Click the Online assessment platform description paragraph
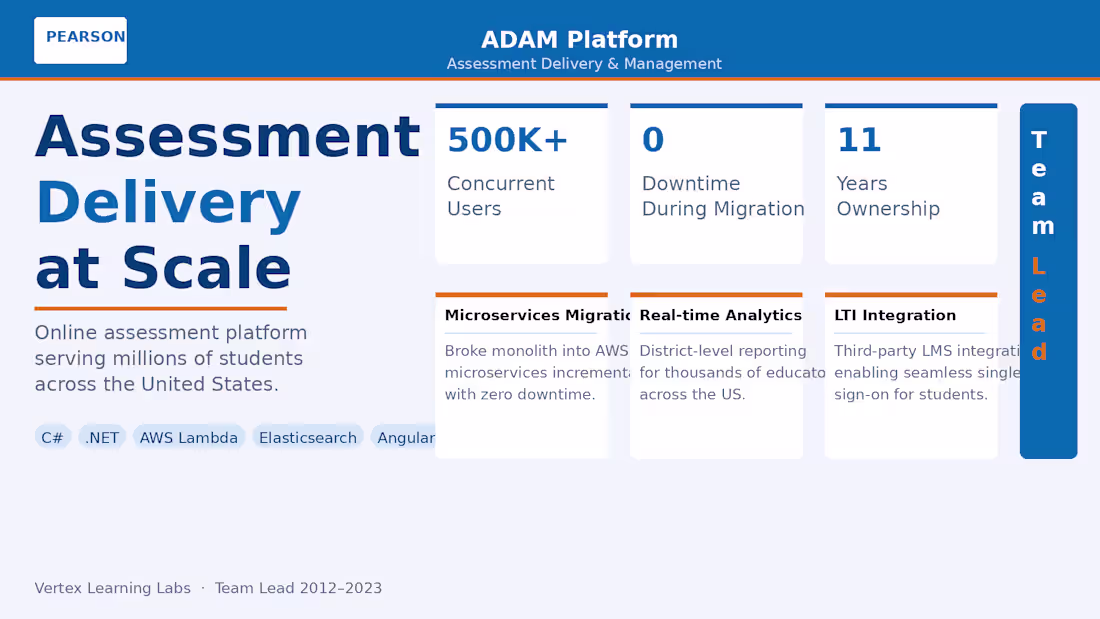This screenshot has width=1100, height=619. tap(171, 359)
